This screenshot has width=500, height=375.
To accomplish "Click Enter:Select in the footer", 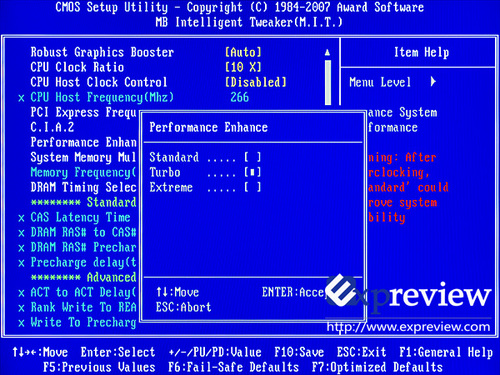I will [118, 352].
